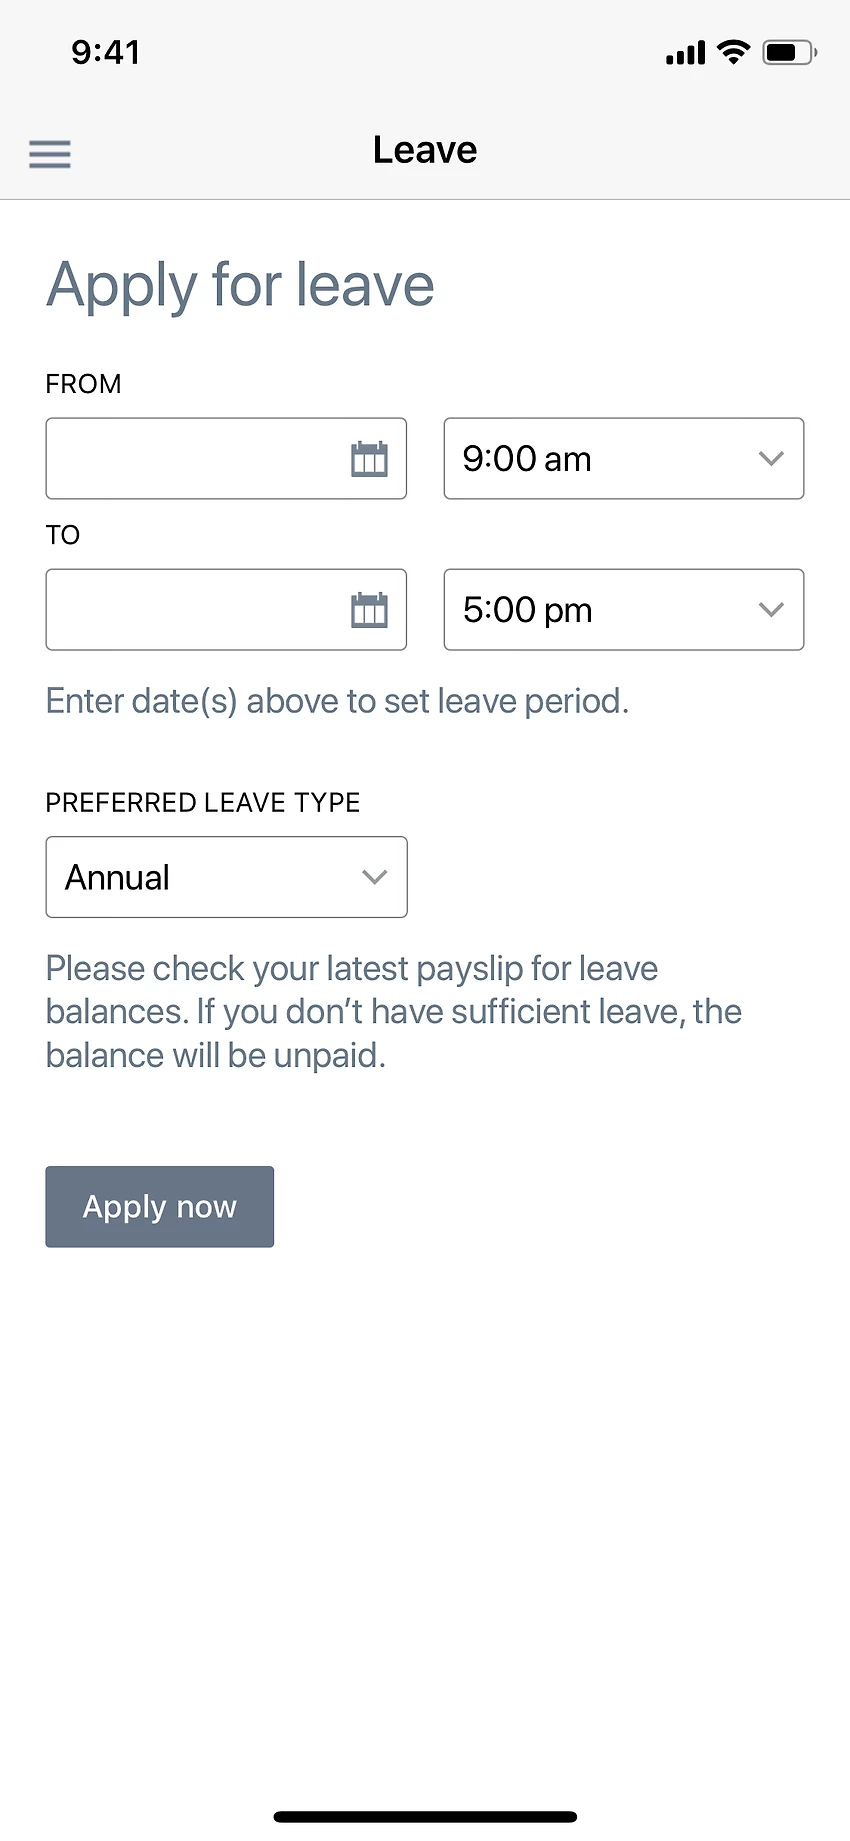
Task: Click the Apply for leave heading
Action: [x=240, y=285]
